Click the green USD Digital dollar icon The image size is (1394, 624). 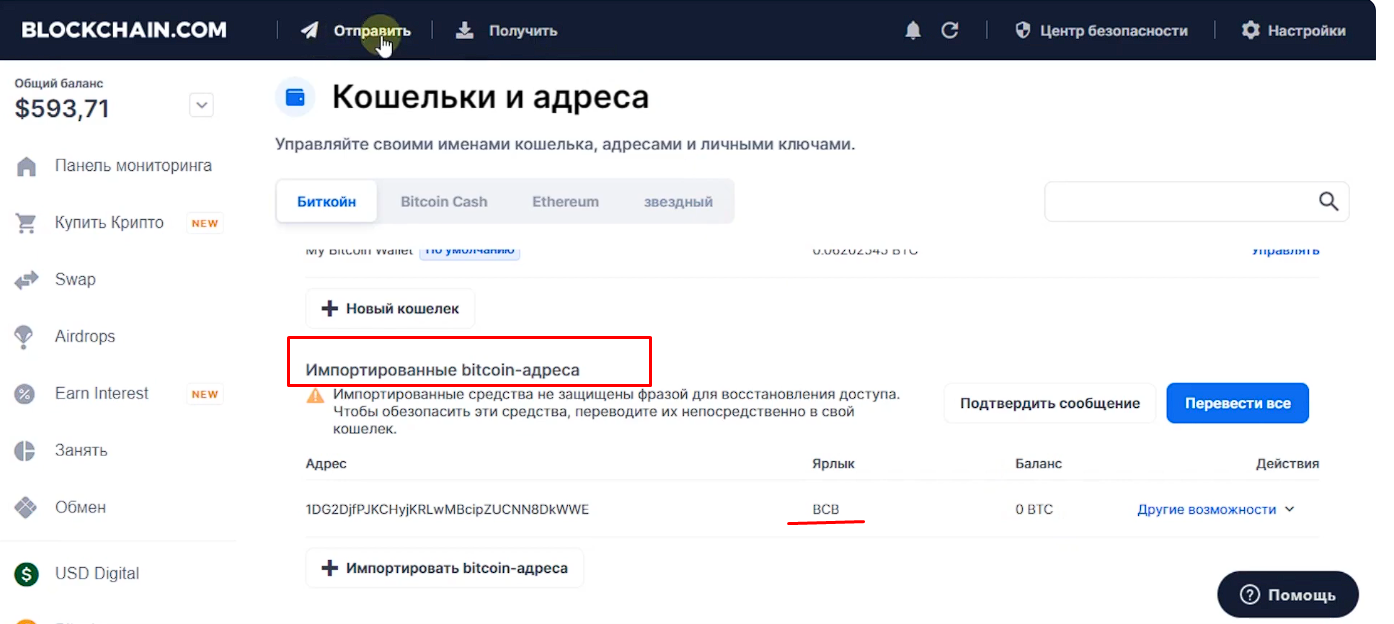[26, 574]
